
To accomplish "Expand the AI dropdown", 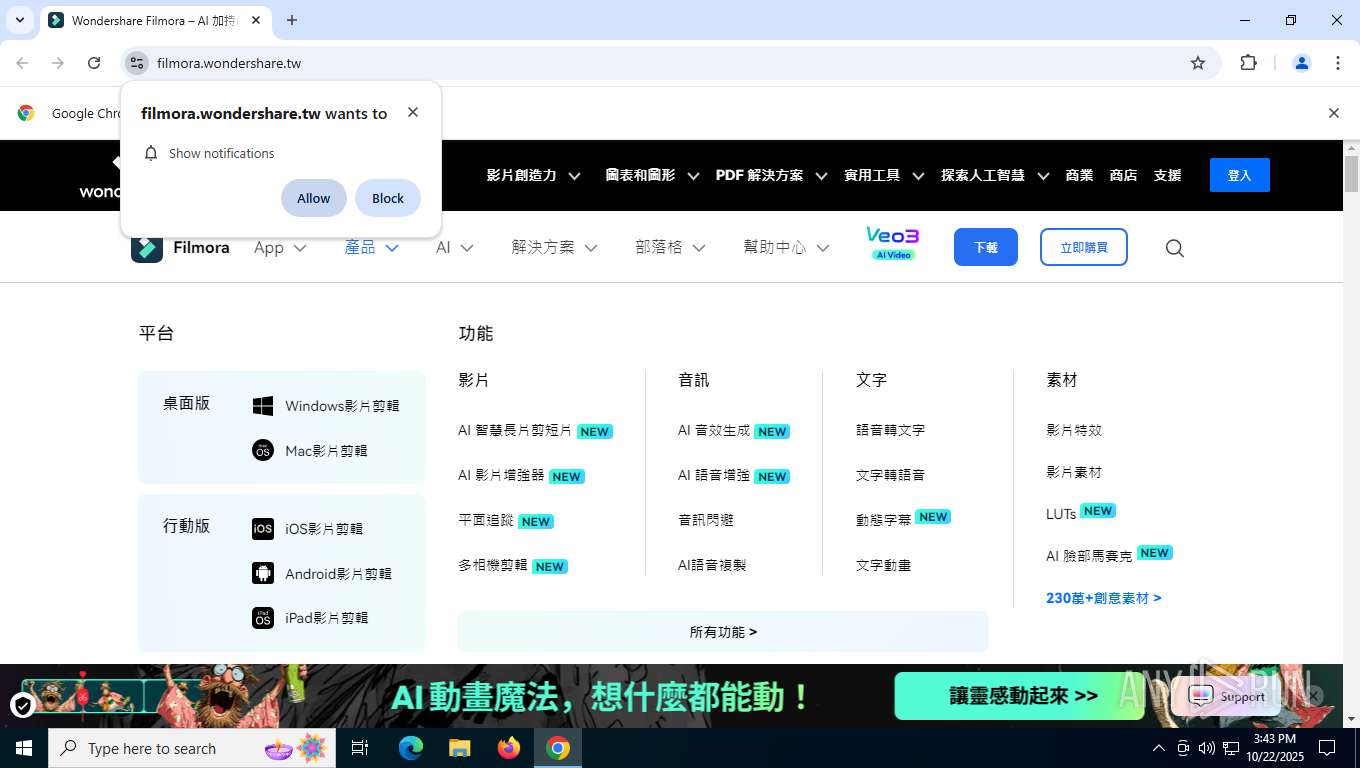I will 454,247.
